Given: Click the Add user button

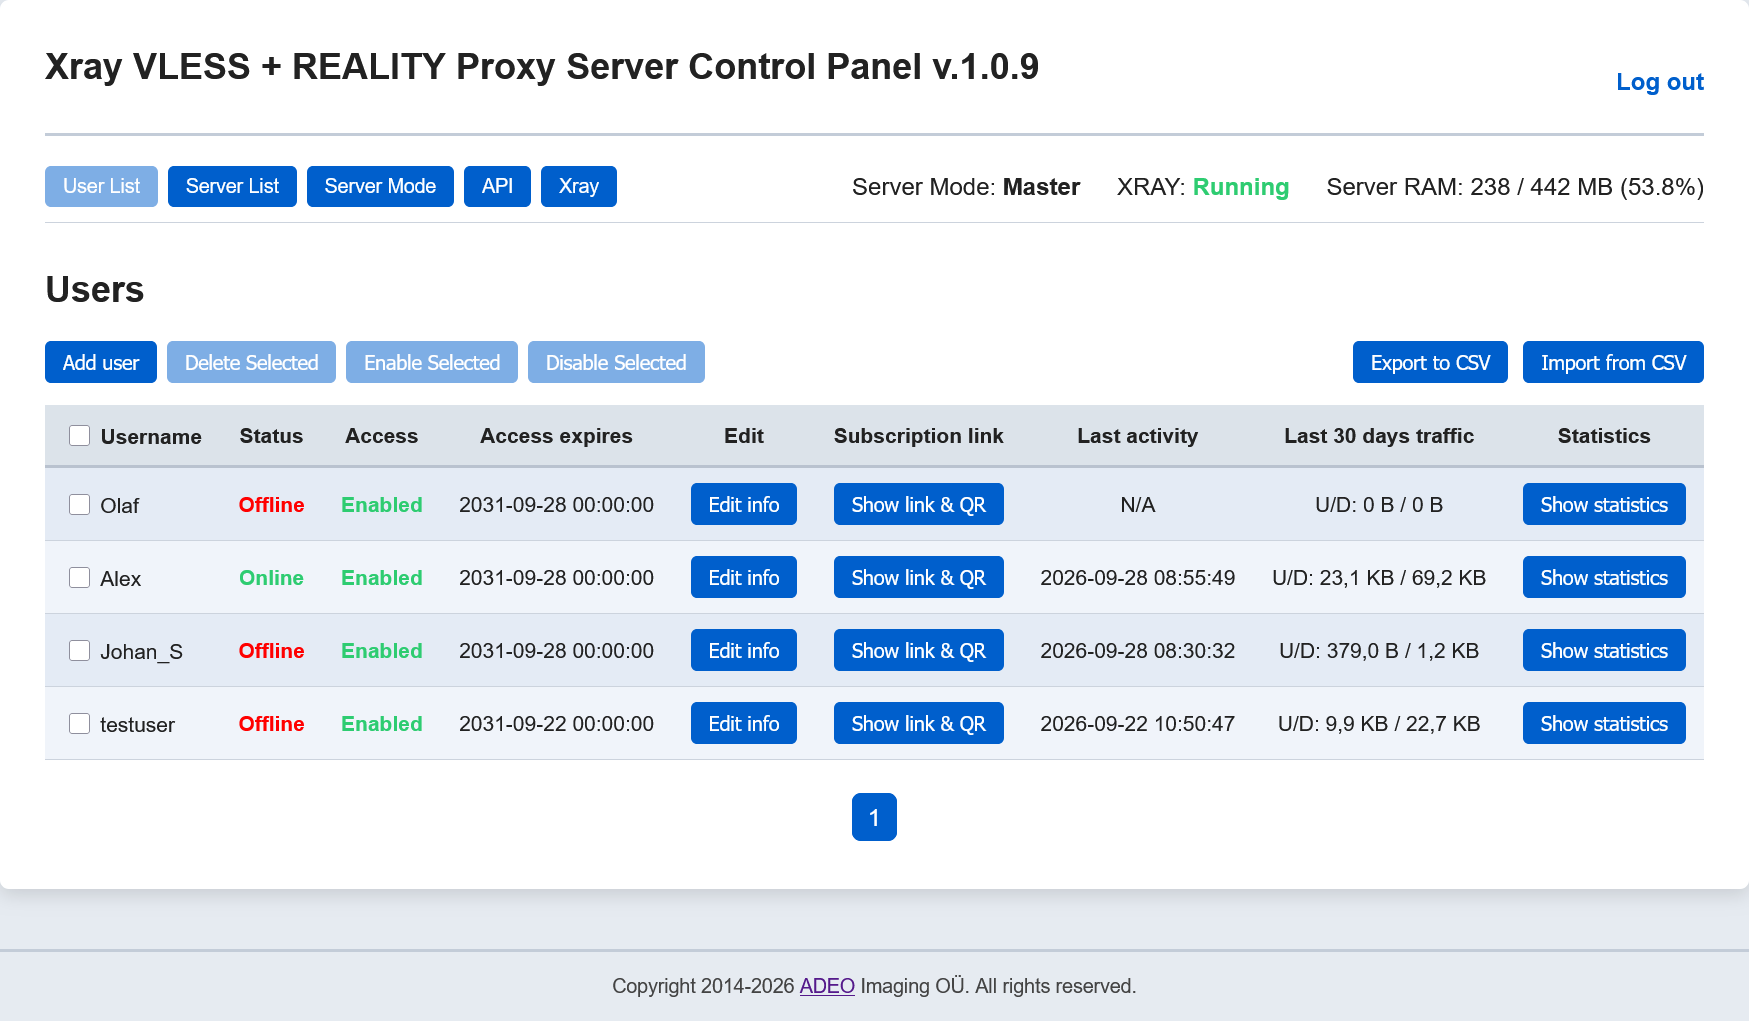Looking at the screenshot, I should pyautogui.click(x=101, y=362).
